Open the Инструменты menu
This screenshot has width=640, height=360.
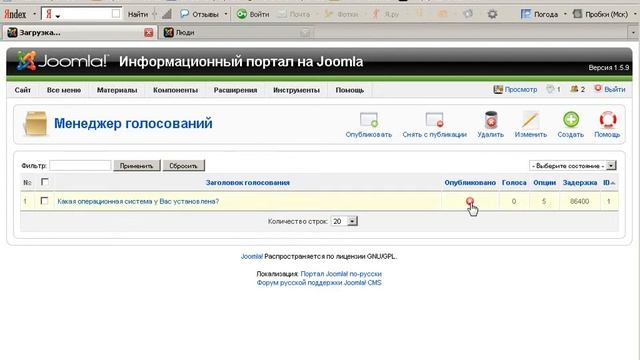click(296, 90)
